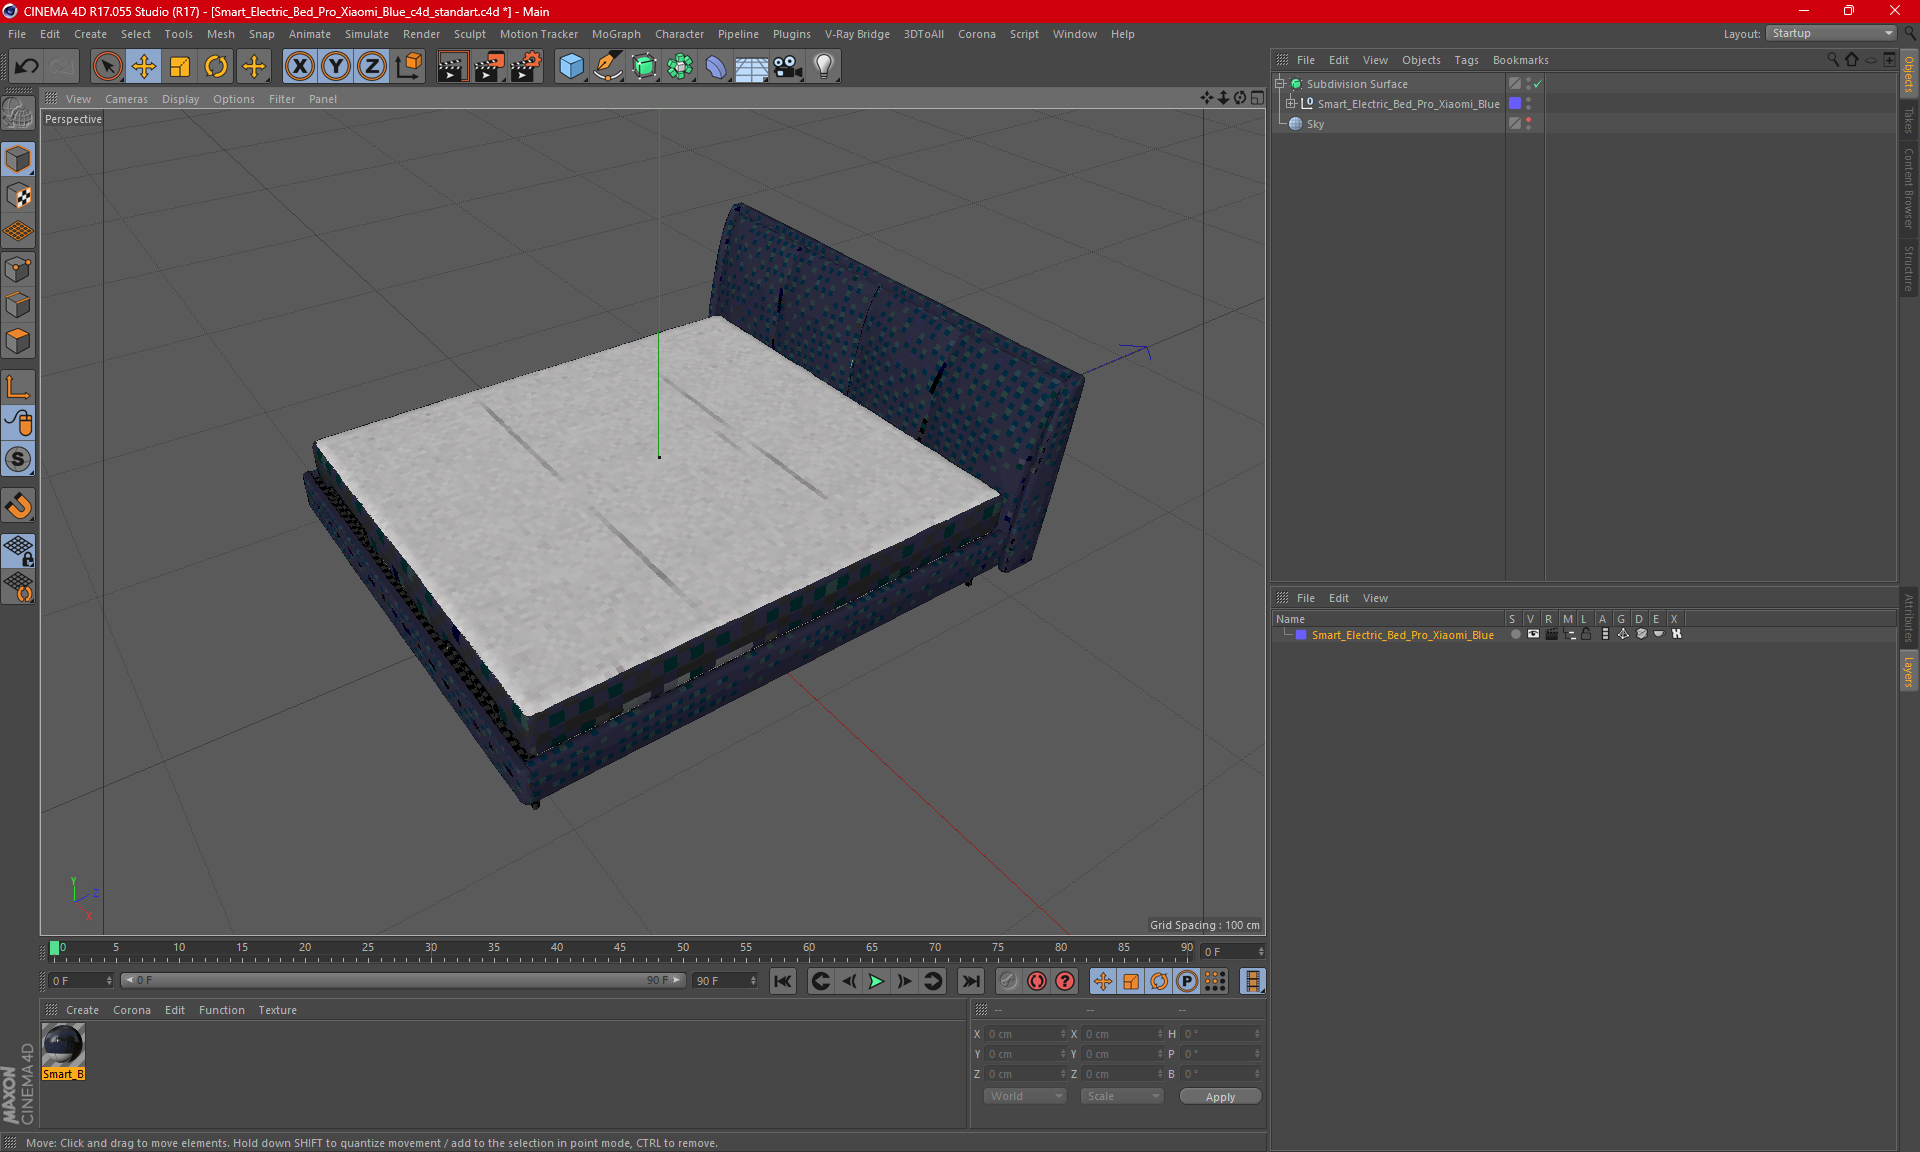Open the MoGraph menu
Viewport: 1920px width, 1152px height.
click(615, 34)
